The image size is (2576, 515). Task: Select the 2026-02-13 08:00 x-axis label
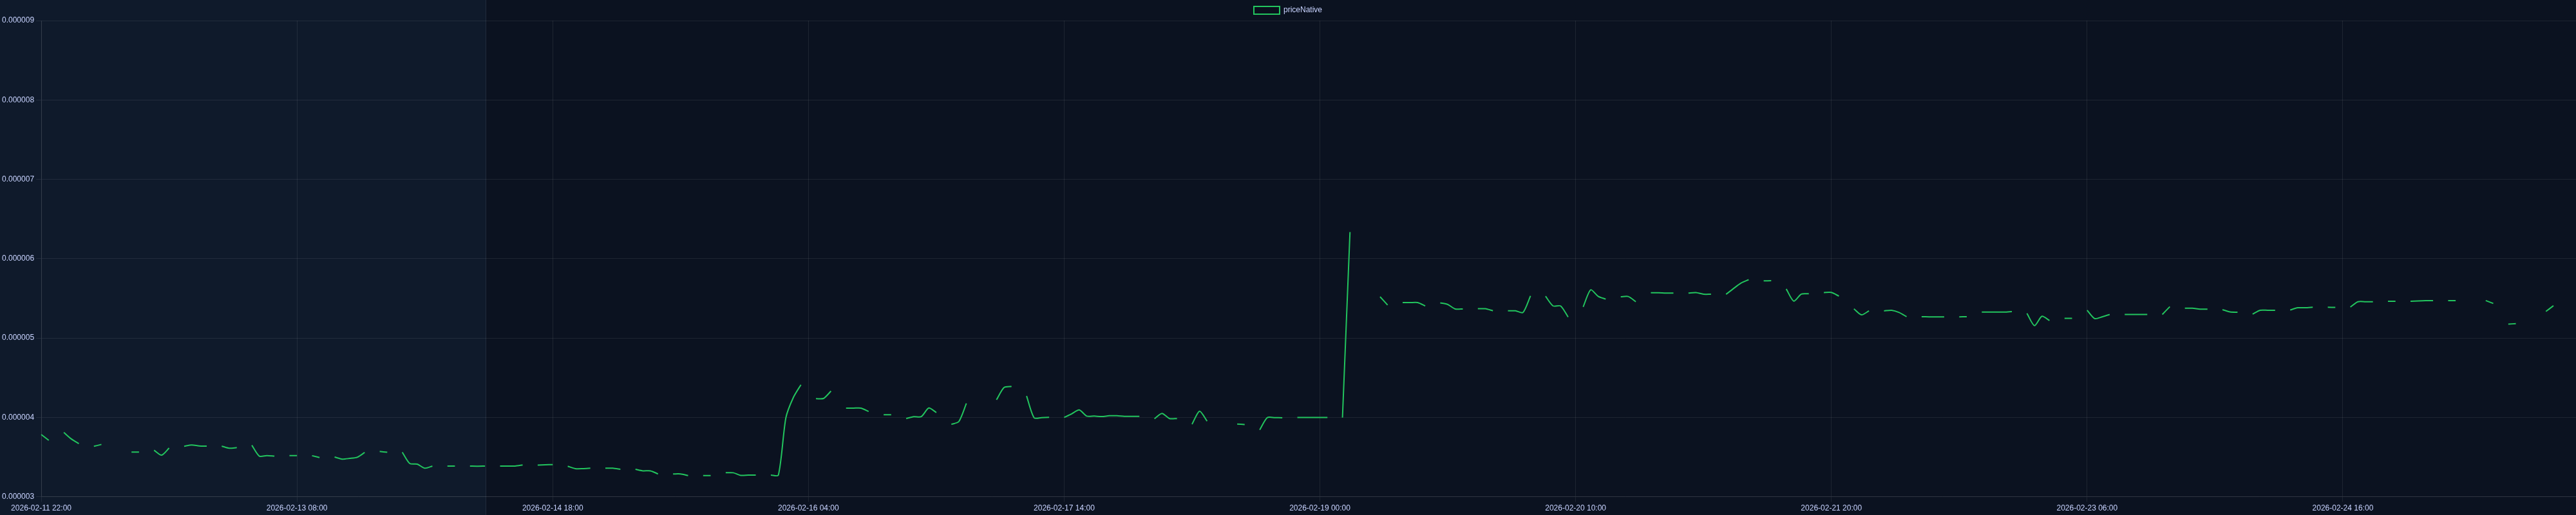[x=297, y=508]
